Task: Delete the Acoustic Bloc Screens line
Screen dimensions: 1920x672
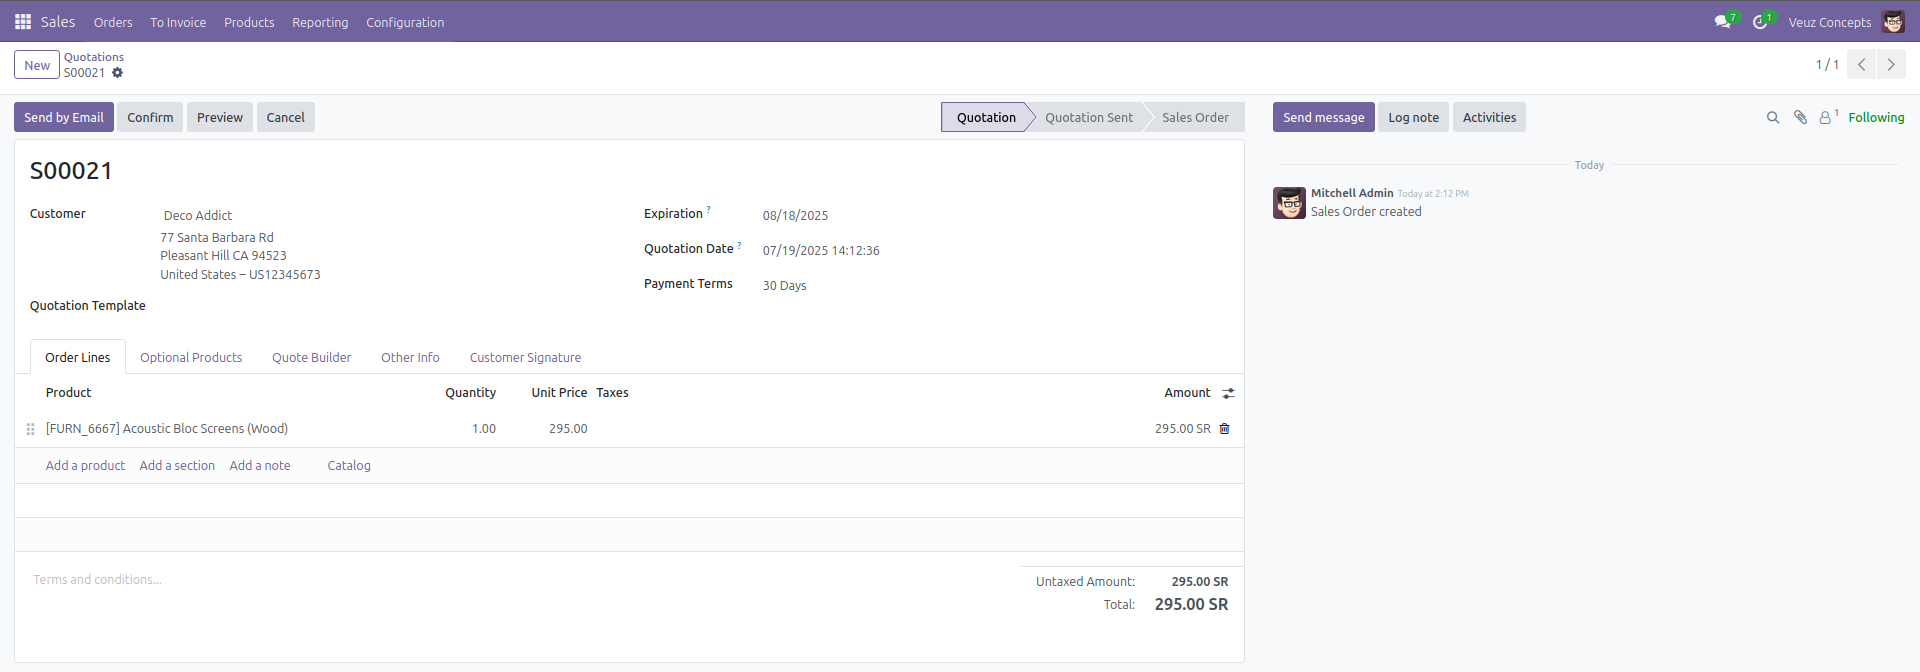Action: [1224, 429]
